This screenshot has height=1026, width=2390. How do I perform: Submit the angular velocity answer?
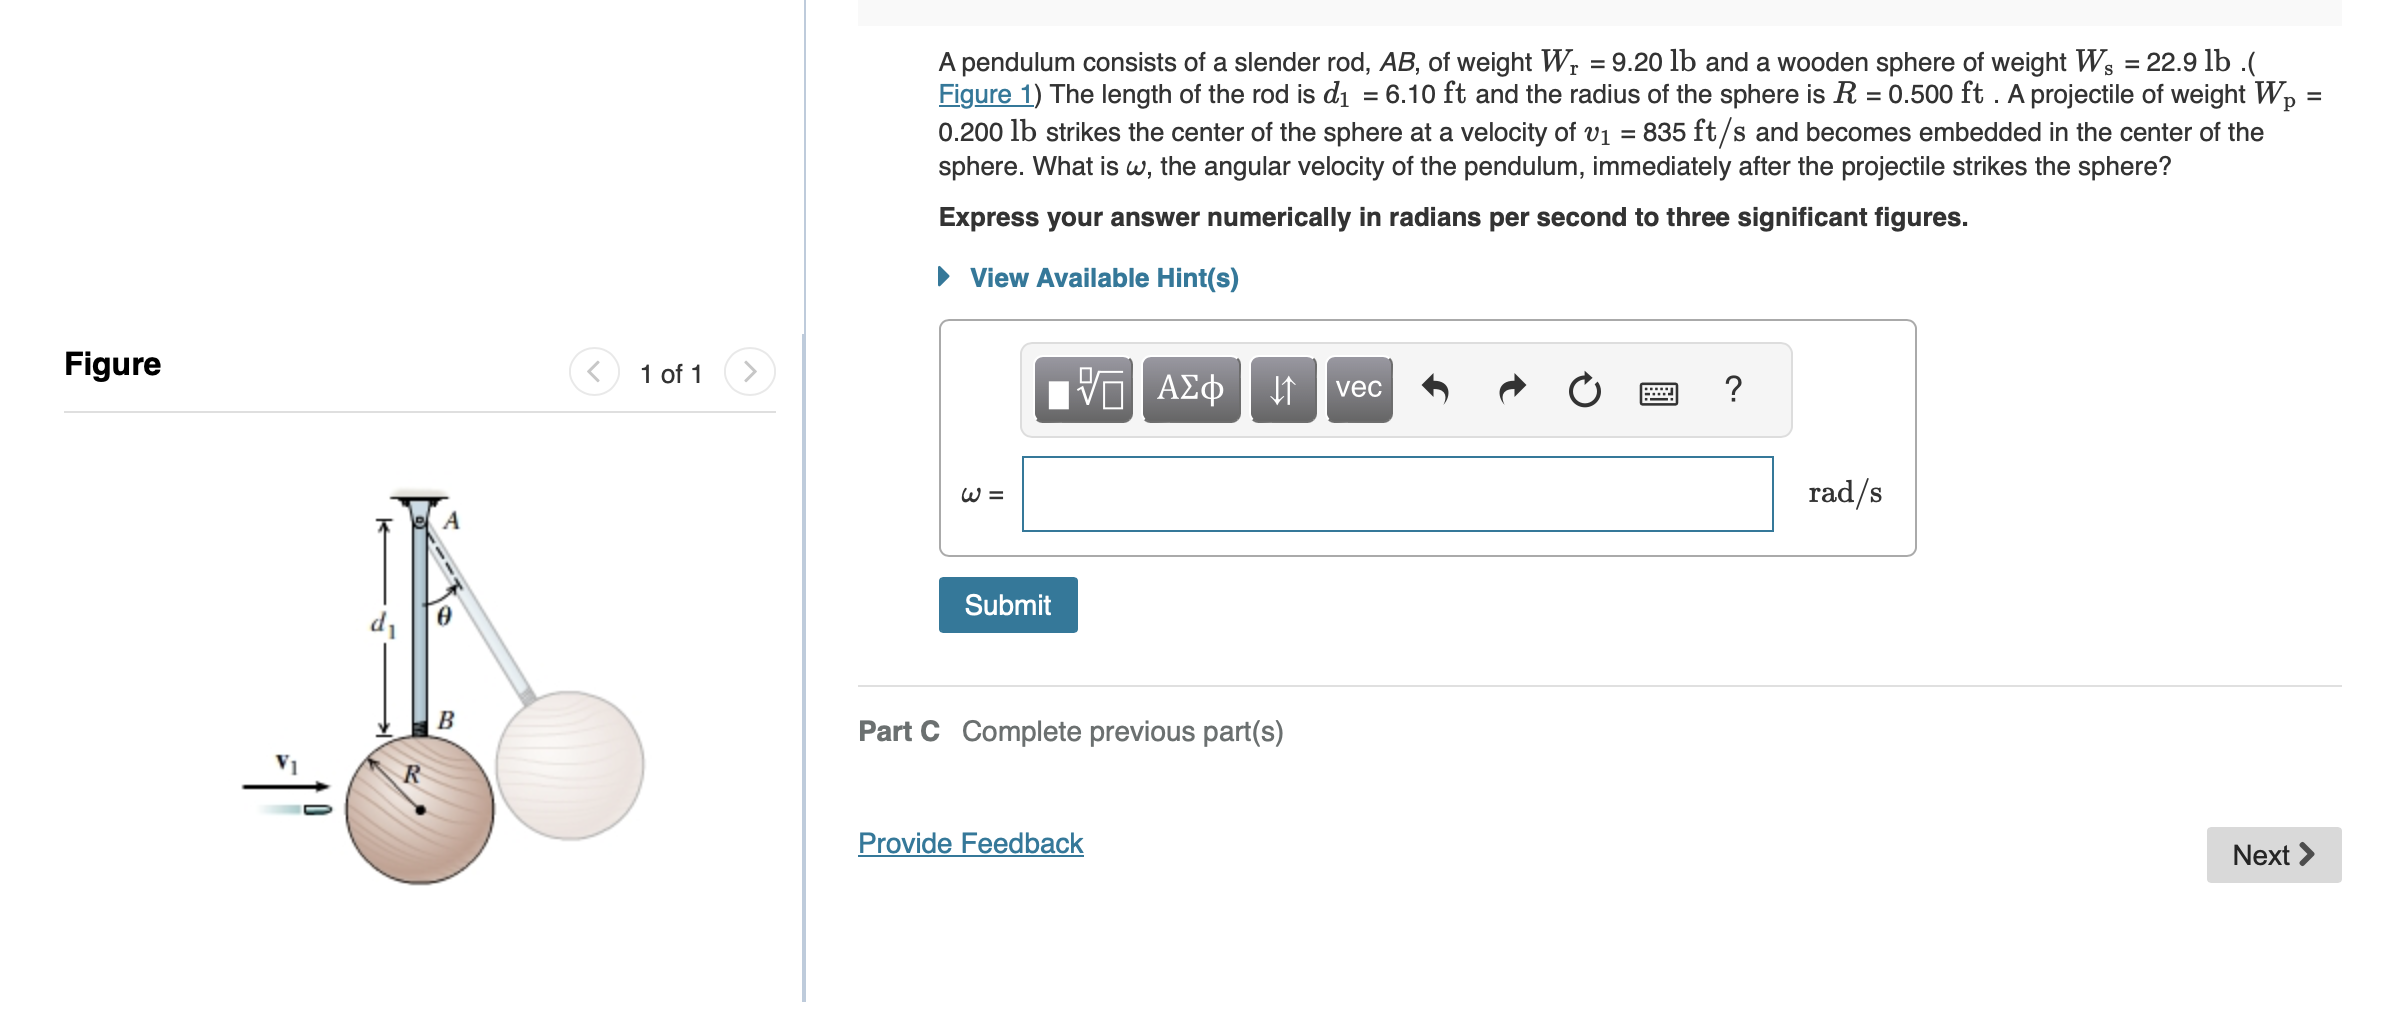pyautogui.click(x=1007, y=604)
